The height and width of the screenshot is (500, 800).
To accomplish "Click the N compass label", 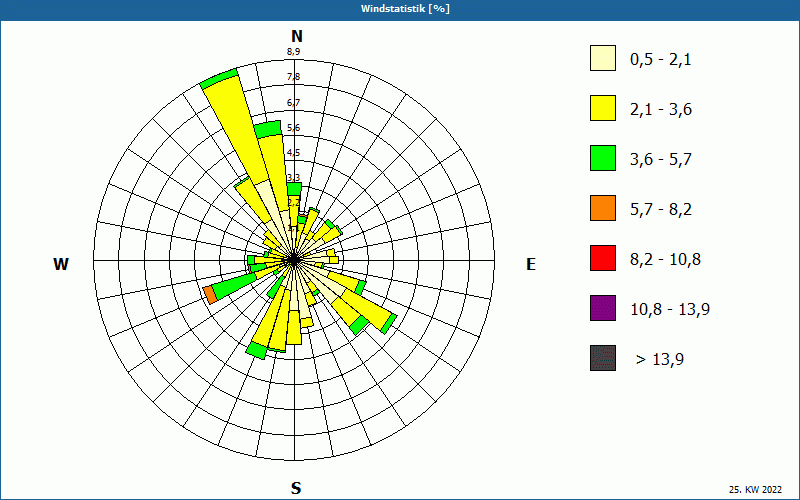I will 297,36.
